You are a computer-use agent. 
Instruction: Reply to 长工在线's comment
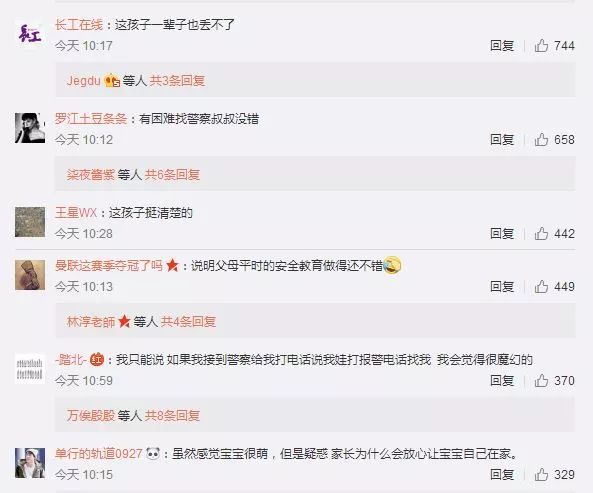(x=502, y=46)
